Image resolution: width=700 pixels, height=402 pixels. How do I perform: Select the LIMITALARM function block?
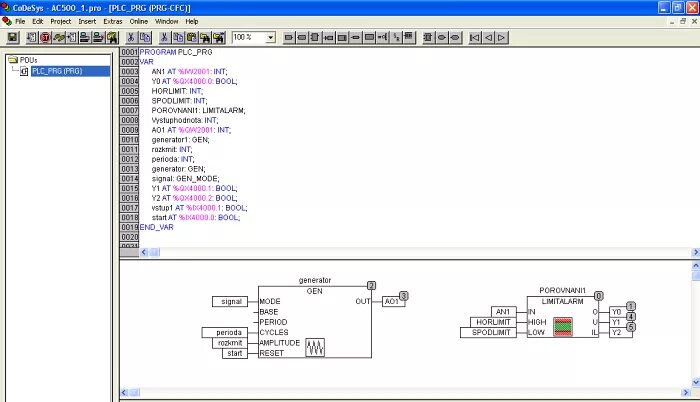point(562,317)
